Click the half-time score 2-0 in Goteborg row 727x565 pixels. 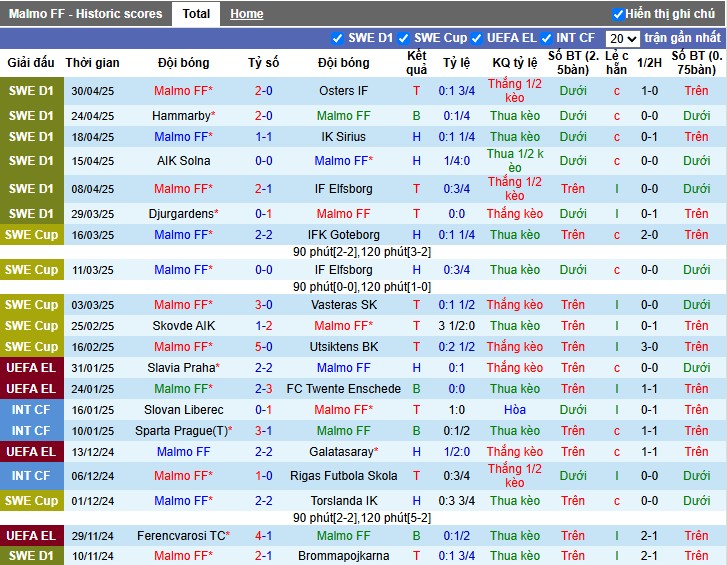point(649,235)
